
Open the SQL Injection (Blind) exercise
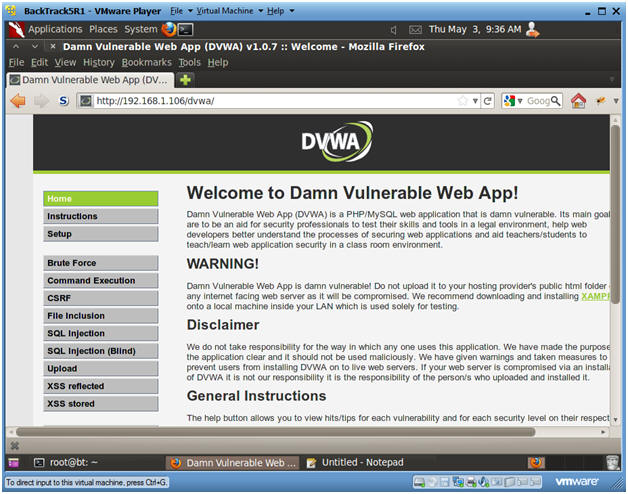click(101, 351)
